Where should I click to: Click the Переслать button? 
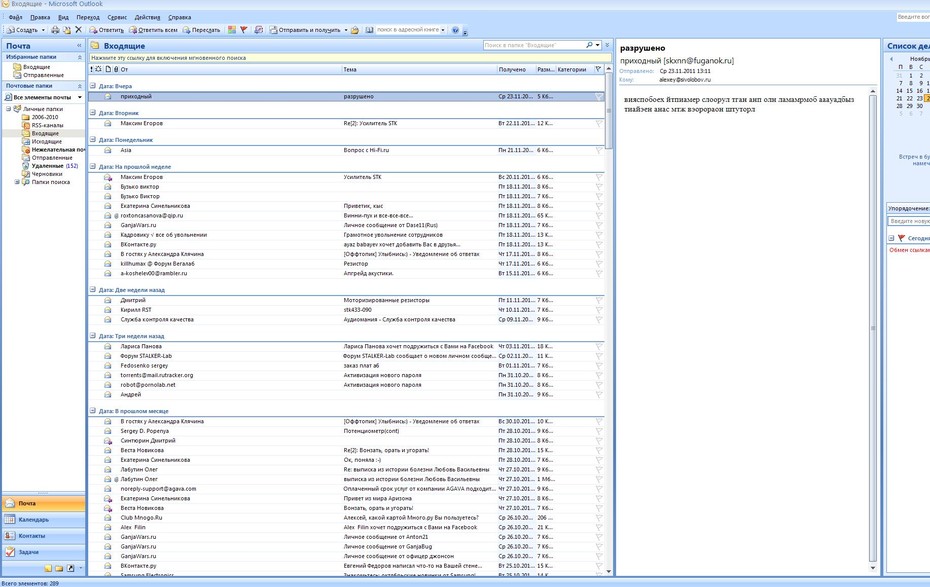pyautogui.click(x=201, y=30)
